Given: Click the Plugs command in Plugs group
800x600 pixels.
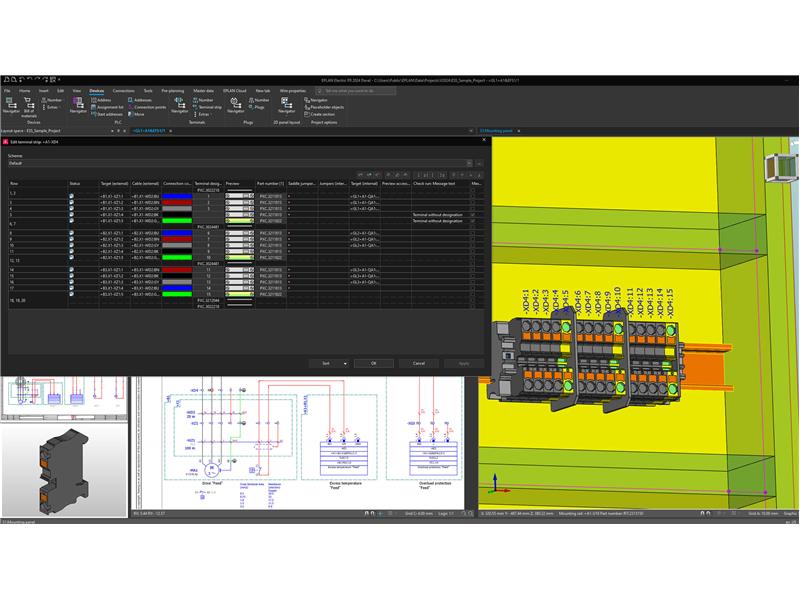Looking at the screenshot, I should (x=257, y=107).
